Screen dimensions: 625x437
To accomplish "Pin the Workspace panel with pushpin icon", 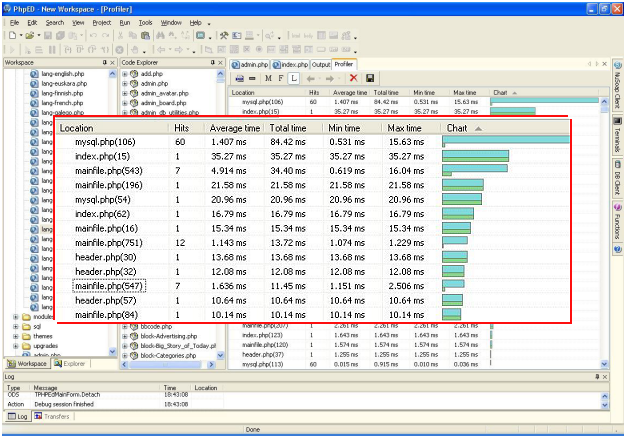I will (105, 62).
